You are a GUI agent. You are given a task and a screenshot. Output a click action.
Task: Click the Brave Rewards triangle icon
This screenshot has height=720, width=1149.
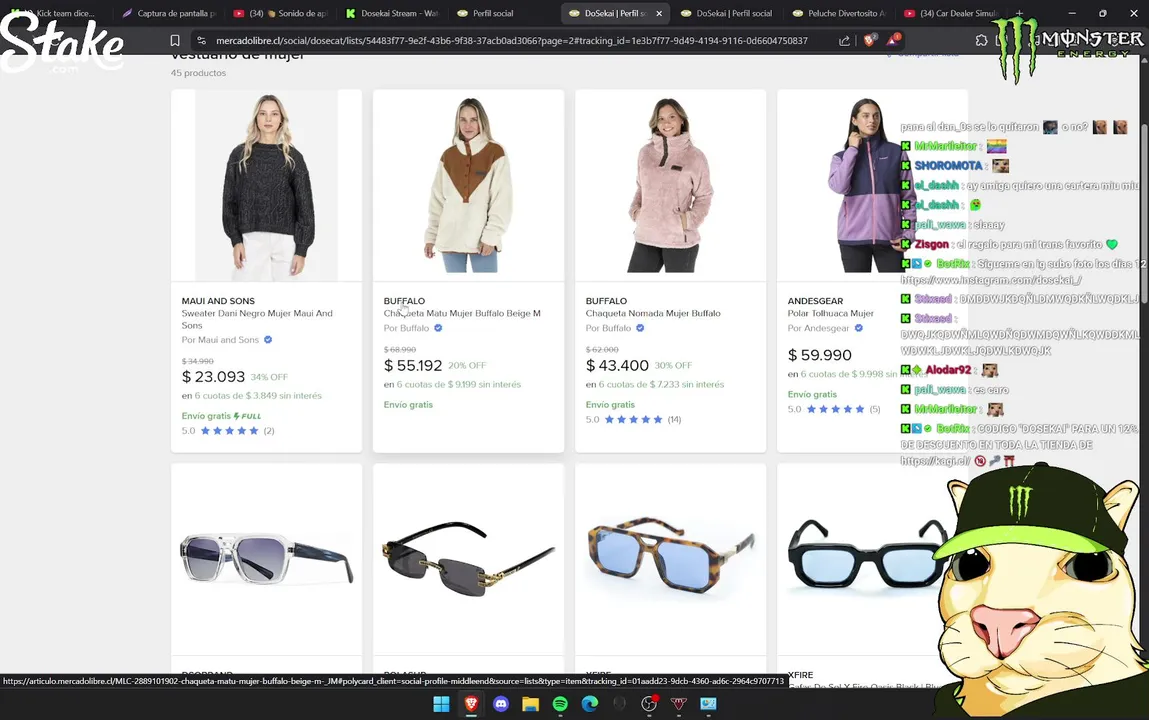(x=893, y=40)
